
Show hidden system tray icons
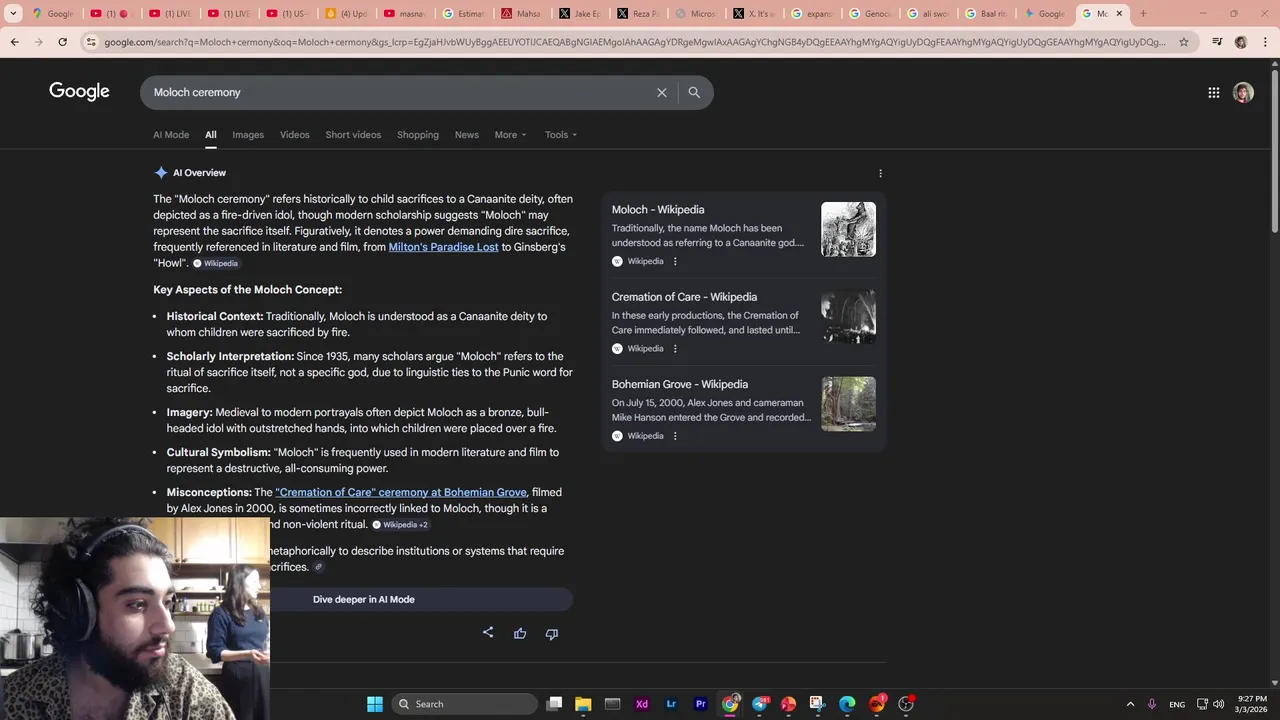(1130, 704)
